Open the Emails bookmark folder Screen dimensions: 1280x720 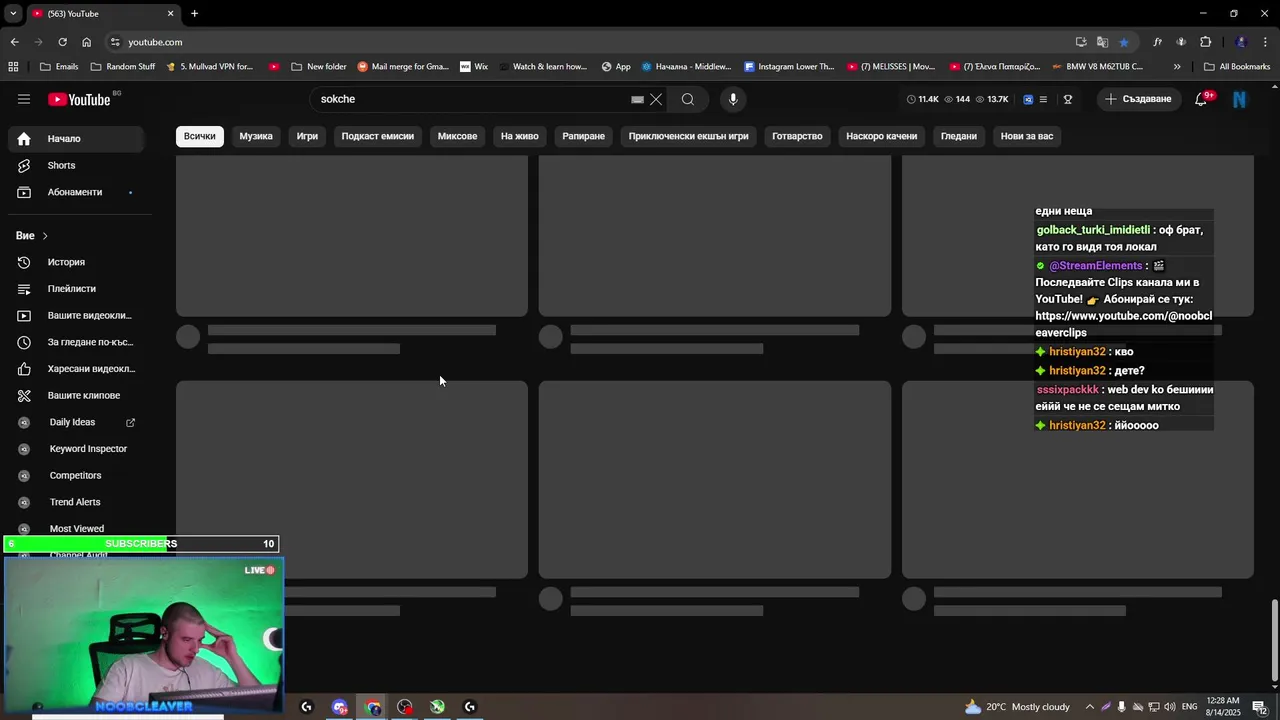(59, 67)
